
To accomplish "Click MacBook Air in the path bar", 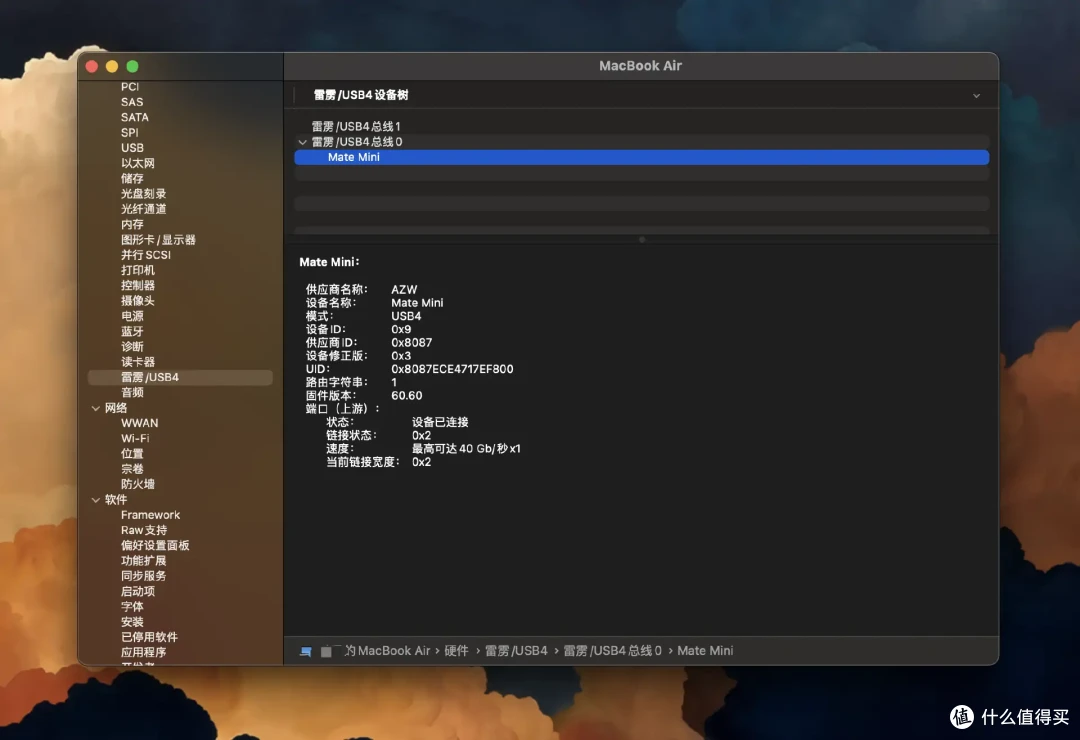I will click(393, 650).
